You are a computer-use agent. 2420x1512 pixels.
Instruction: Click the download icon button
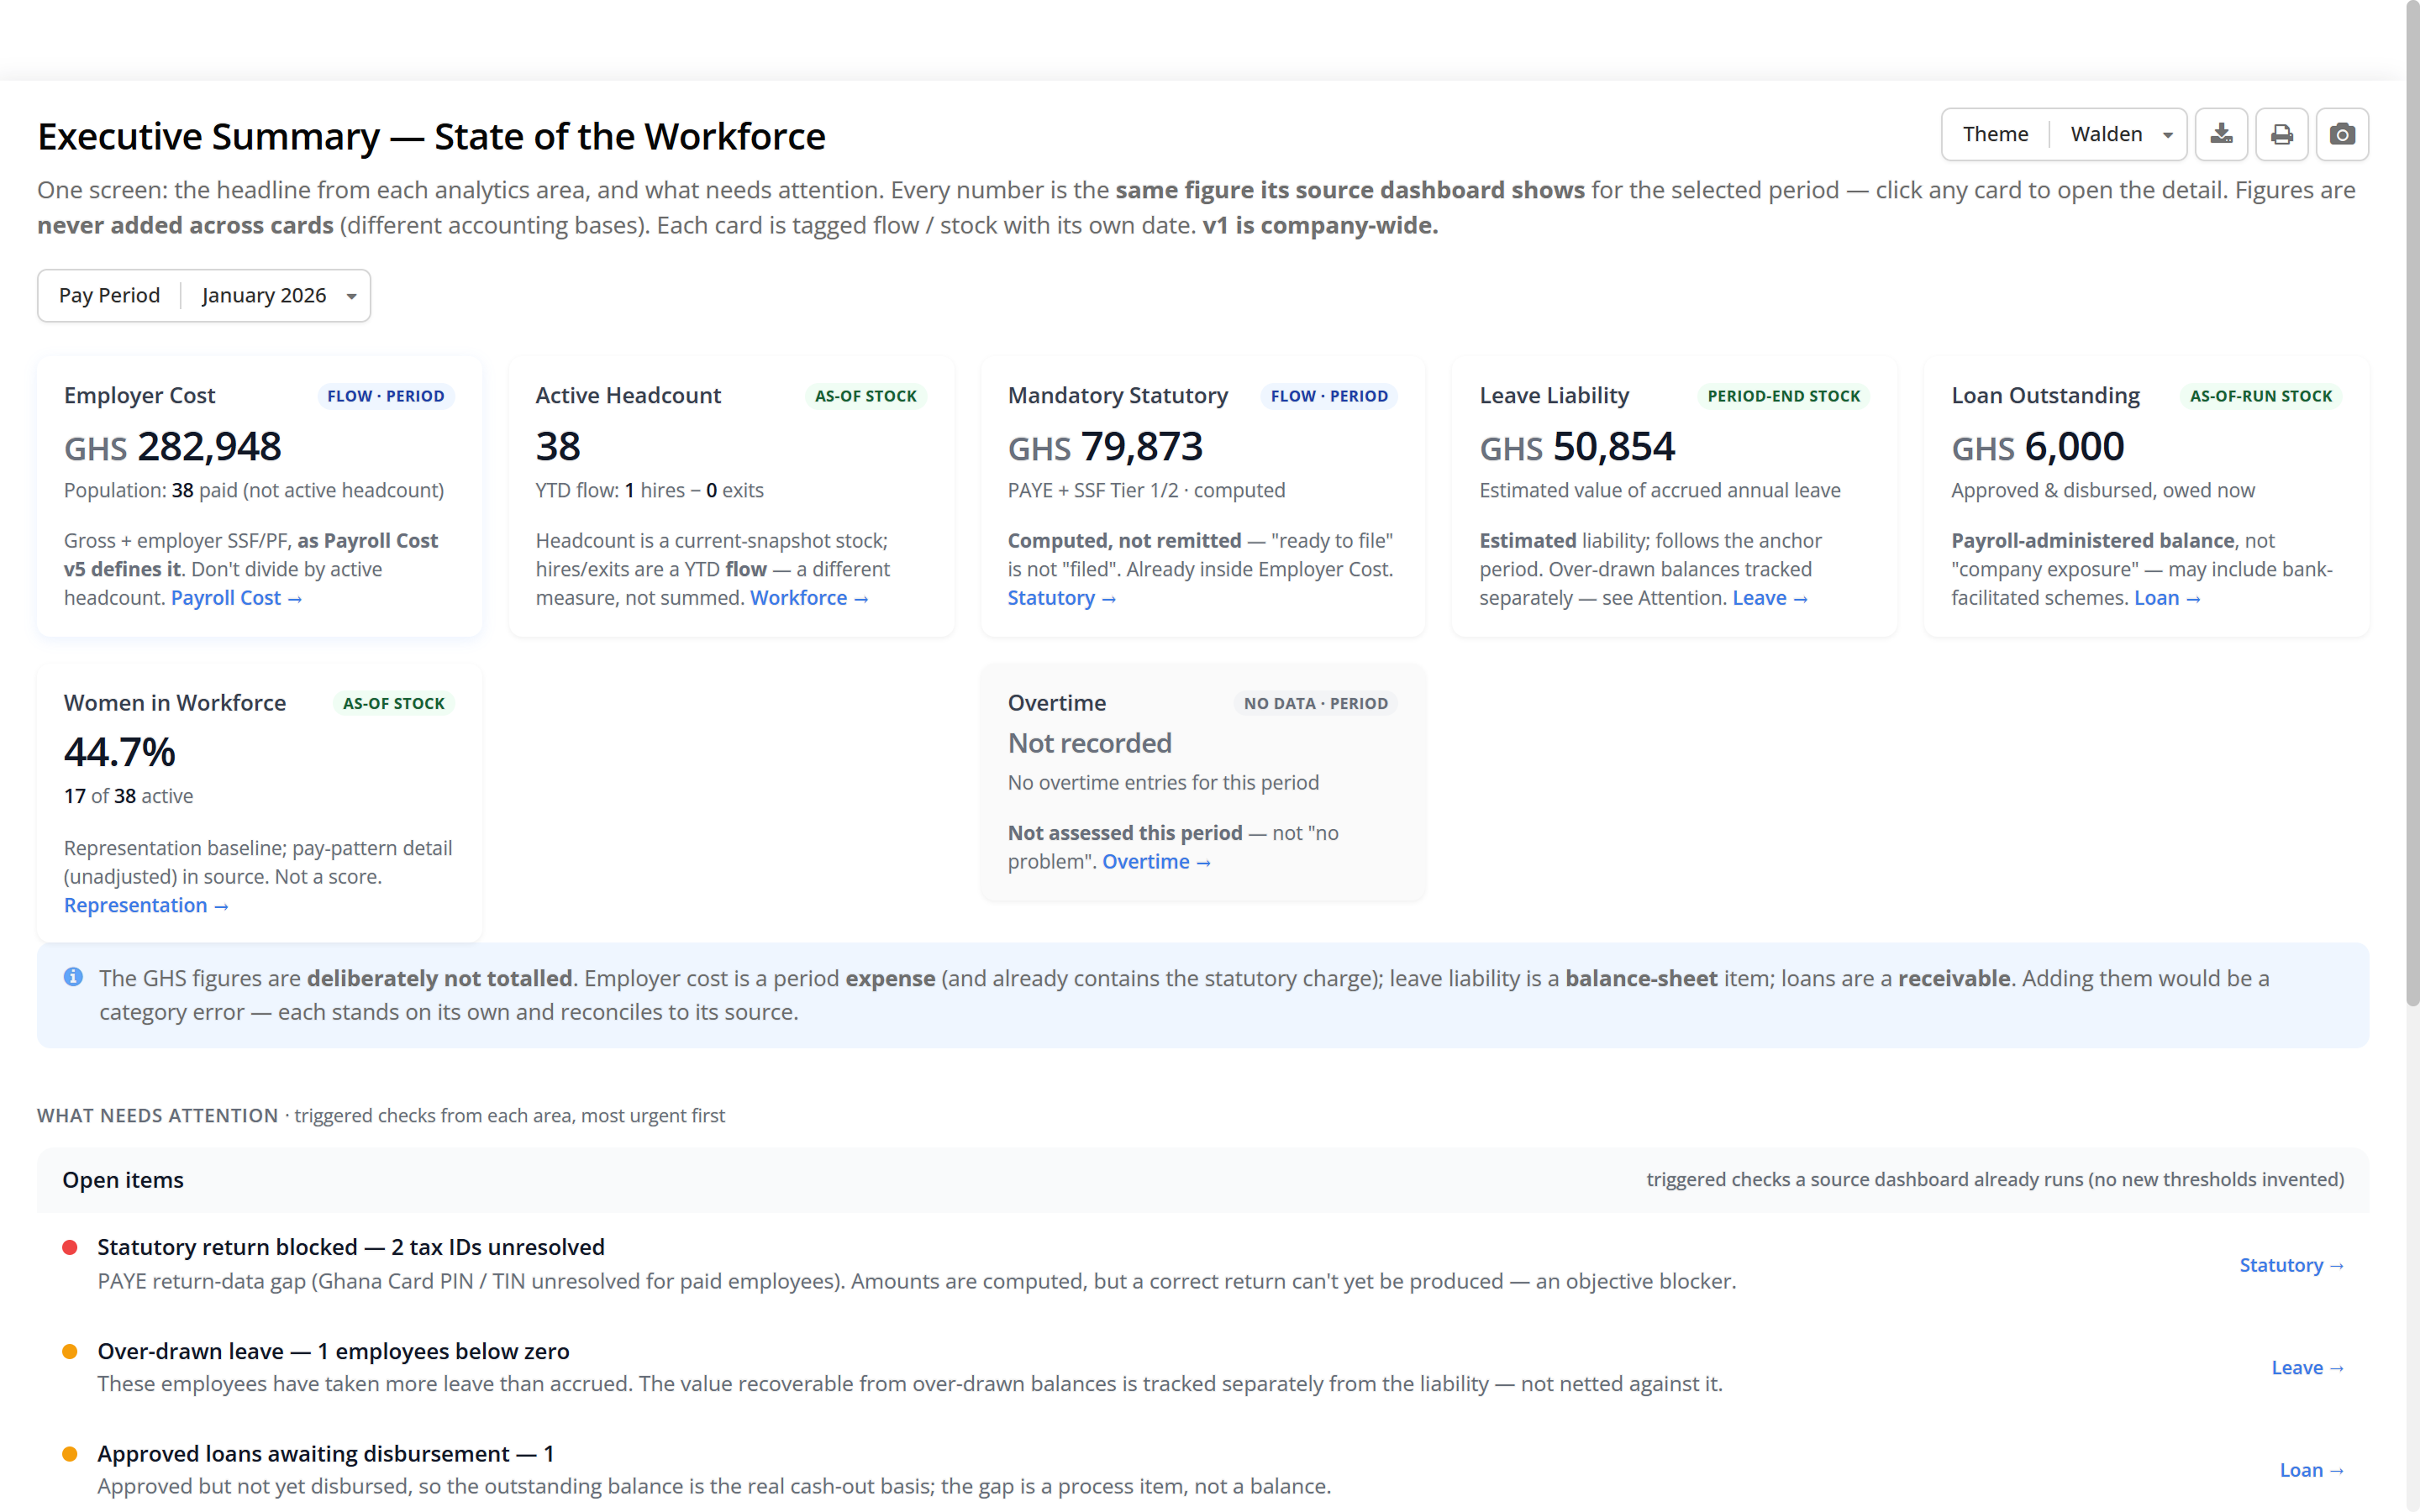point(2221,134)
